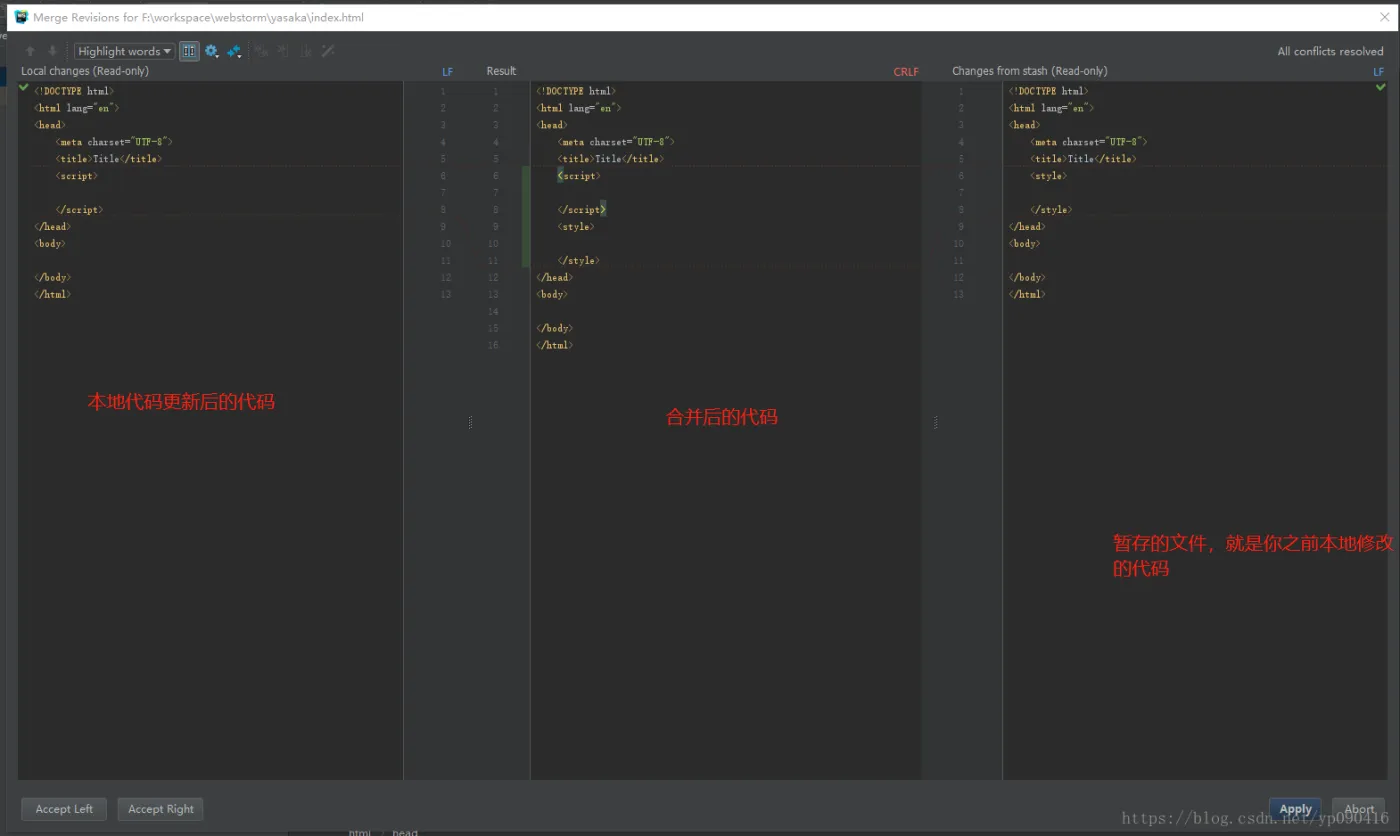The width and height of the screenshot is (1400, 836).
Task: Click 'Local changes (Read-only)' header
Action: pos(85,71)
